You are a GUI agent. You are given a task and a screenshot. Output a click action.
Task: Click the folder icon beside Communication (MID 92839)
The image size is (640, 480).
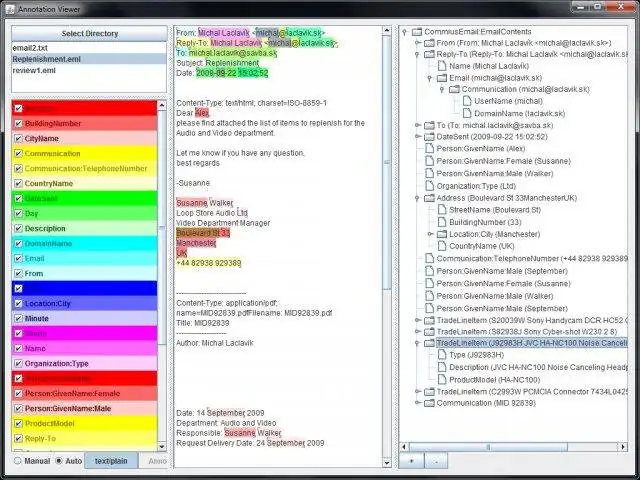(429, 403)
